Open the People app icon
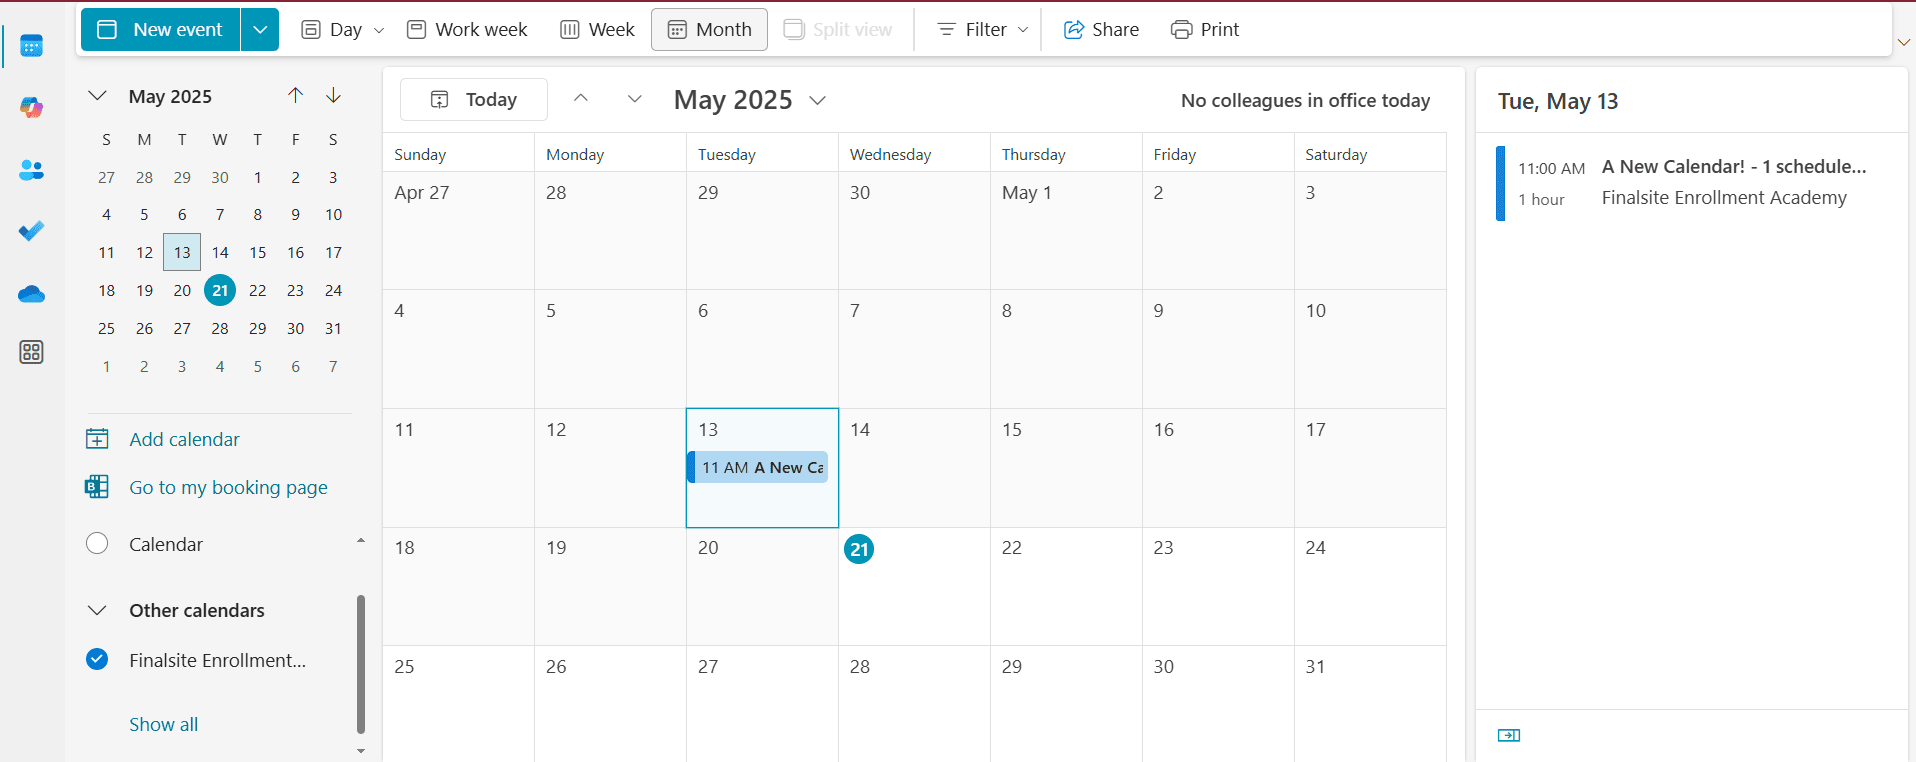The image size is (1916, 762). click(31, 170)
